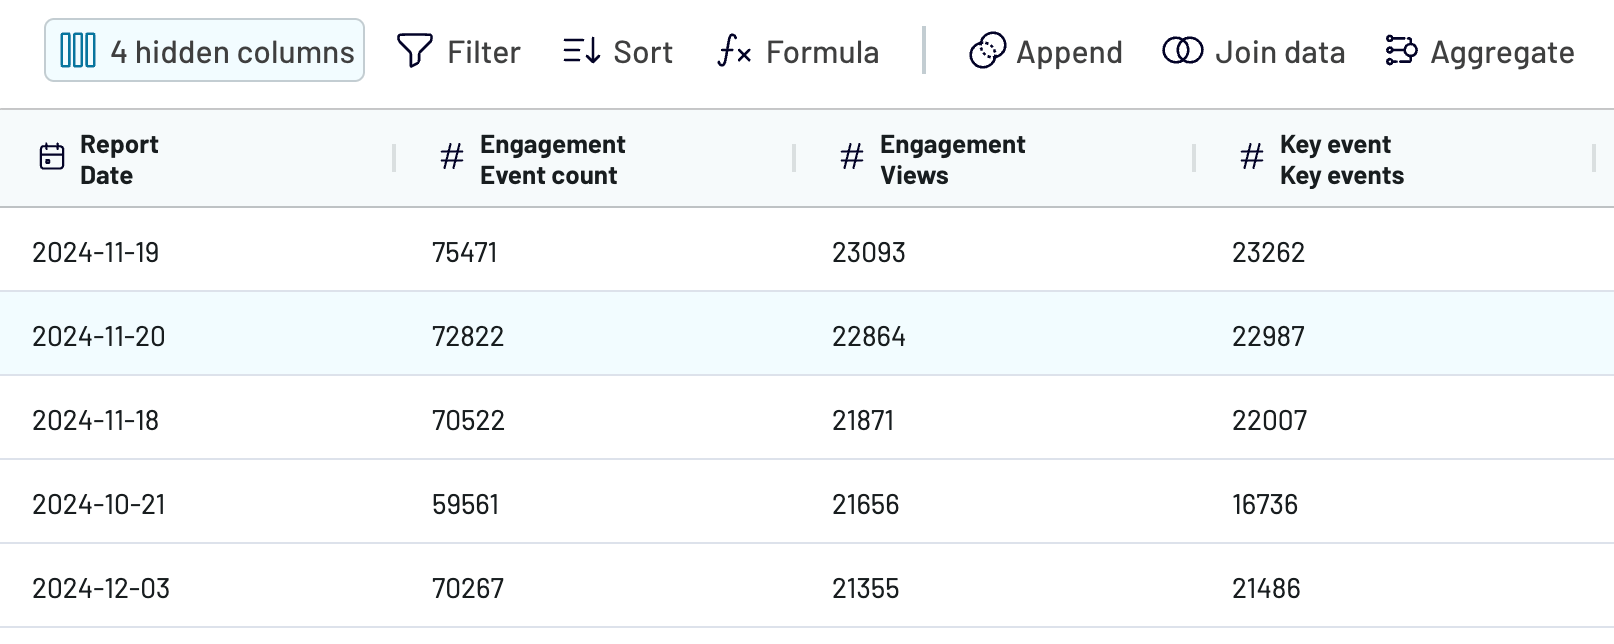Viewport: 1614px width, 644px height.
Task: Open the Join data option
Action: (x=1254, y=51)
